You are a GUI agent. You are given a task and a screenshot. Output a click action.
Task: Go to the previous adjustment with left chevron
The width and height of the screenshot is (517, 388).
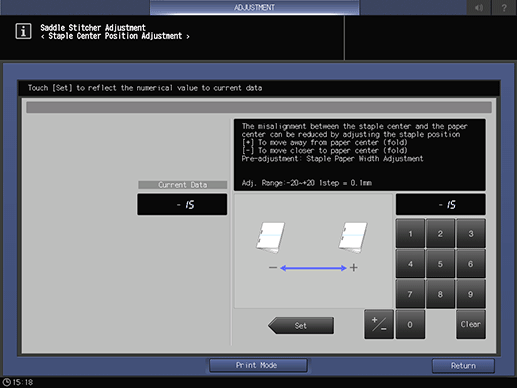tap(43, 37)
